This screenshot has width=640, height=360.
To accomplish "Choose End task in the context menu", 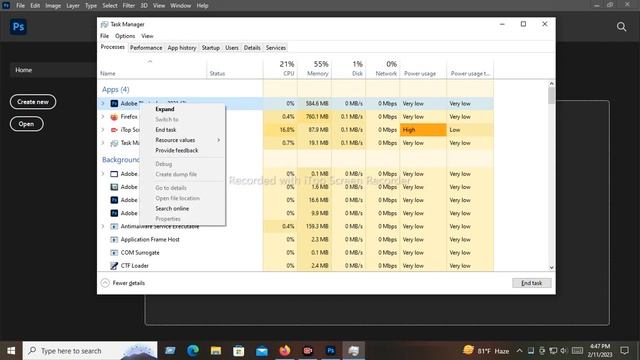I will (182, 130).
